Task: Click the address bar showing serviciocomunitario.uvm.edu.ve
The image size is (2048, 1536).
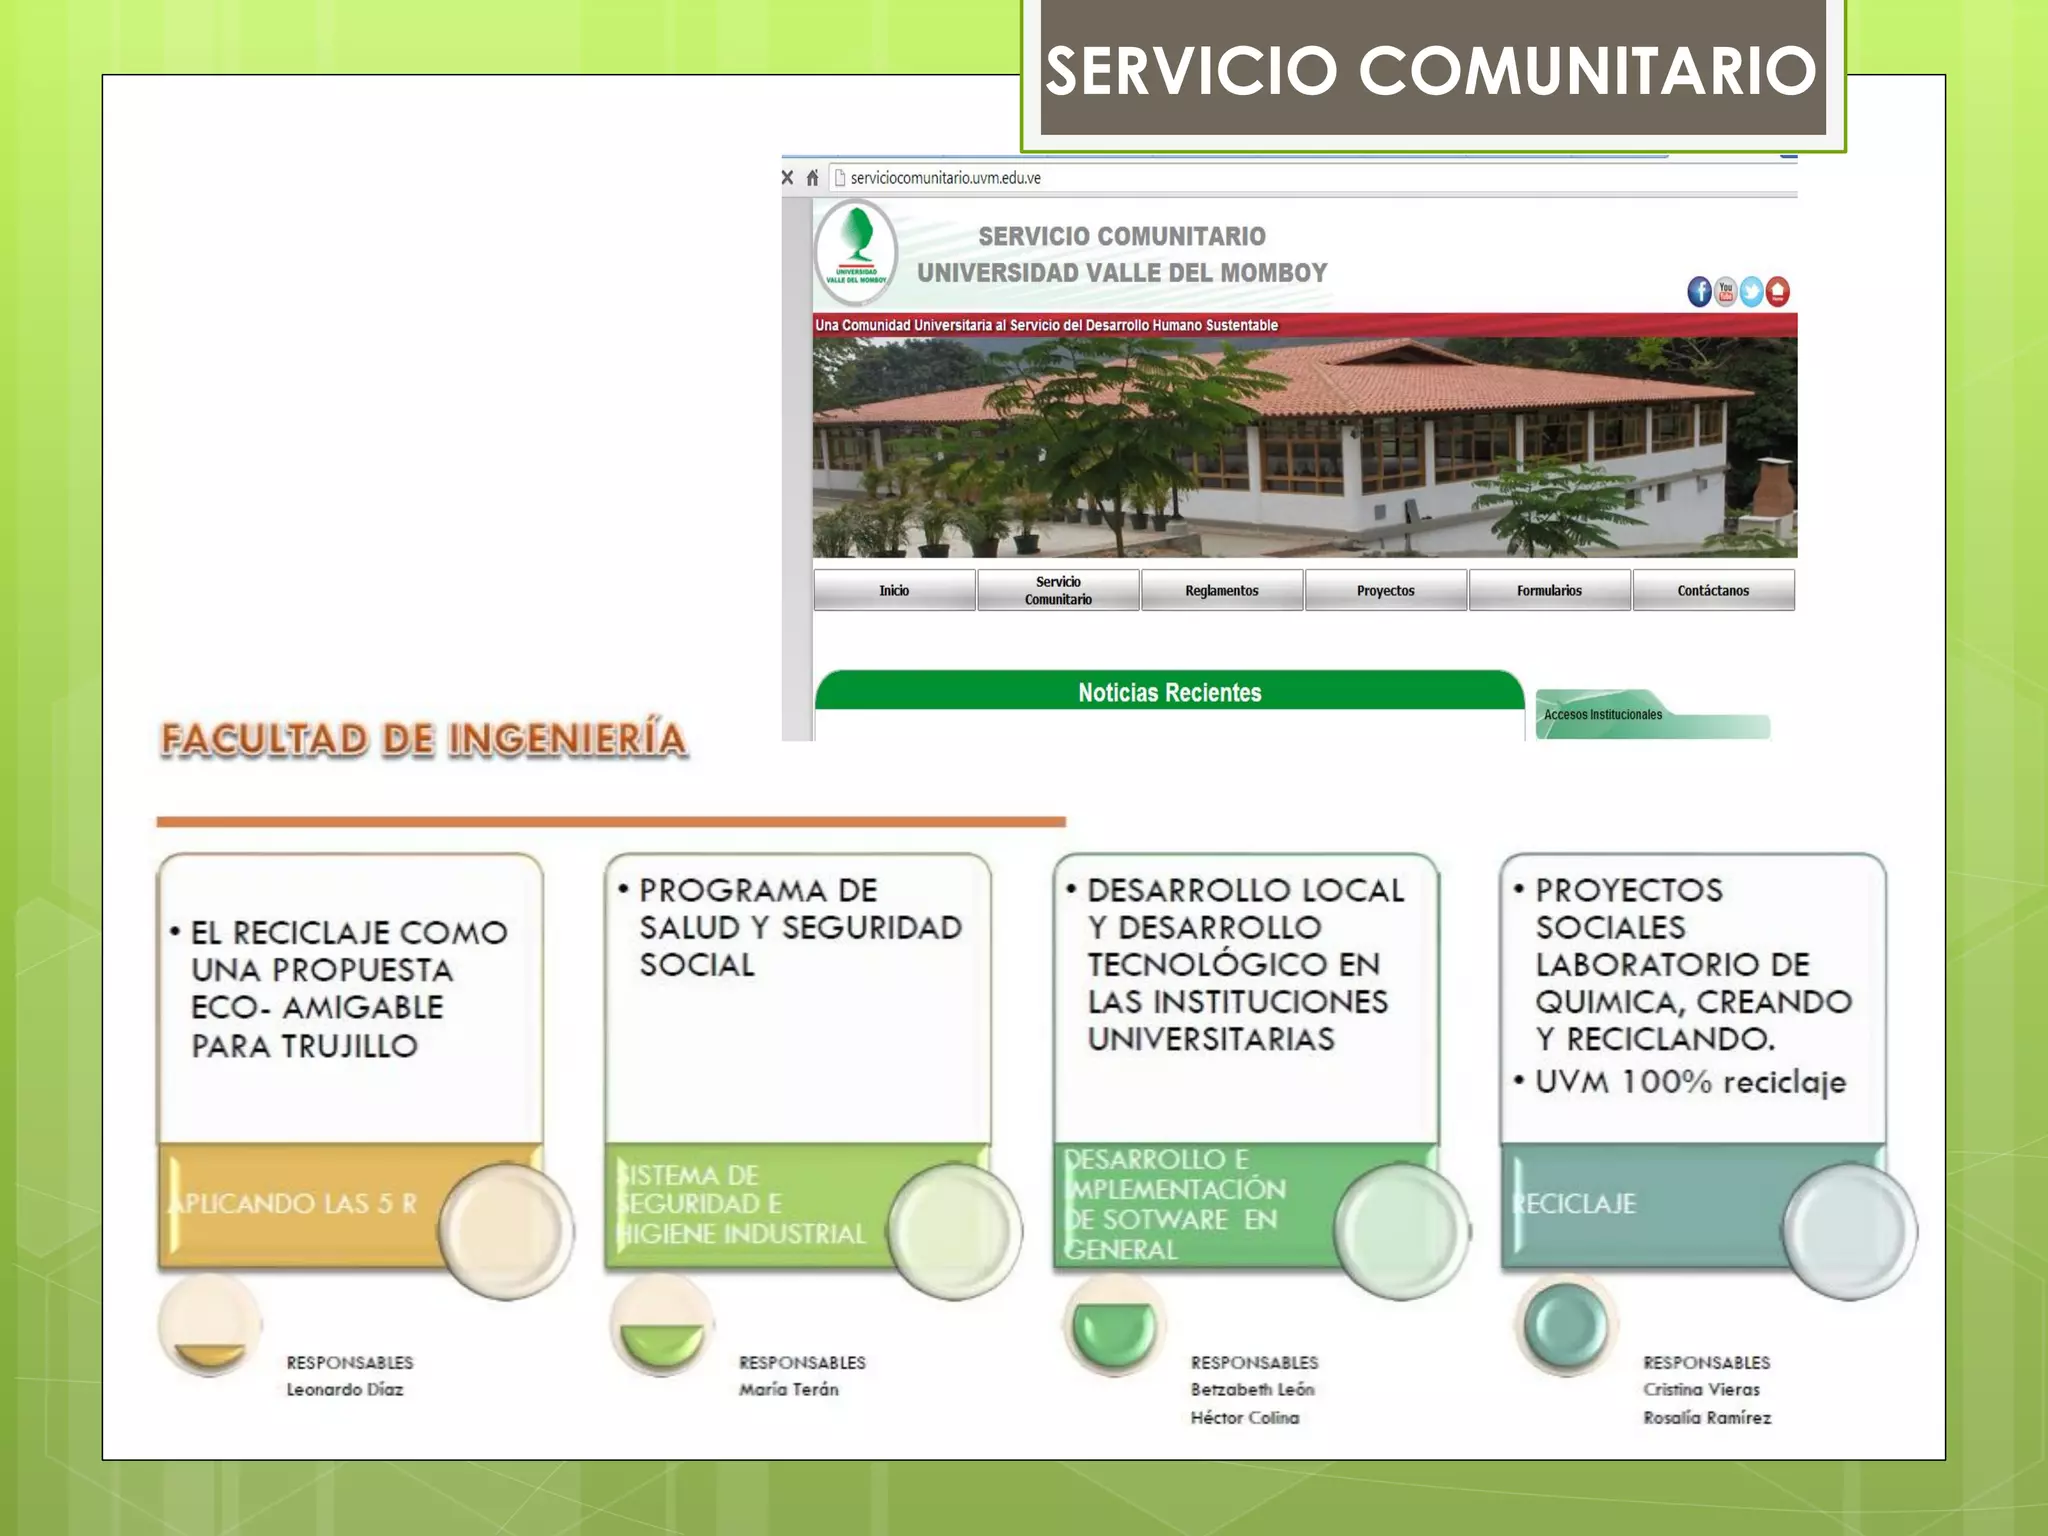Action: pos(1313,178)
